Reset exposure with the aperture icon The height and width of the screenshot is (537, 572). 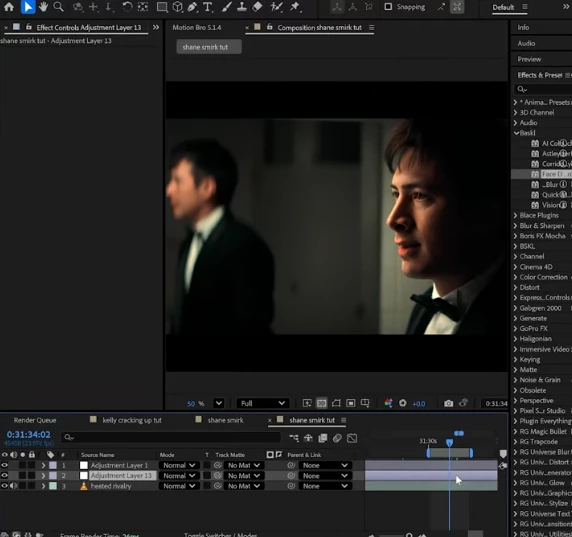point(403,403)
